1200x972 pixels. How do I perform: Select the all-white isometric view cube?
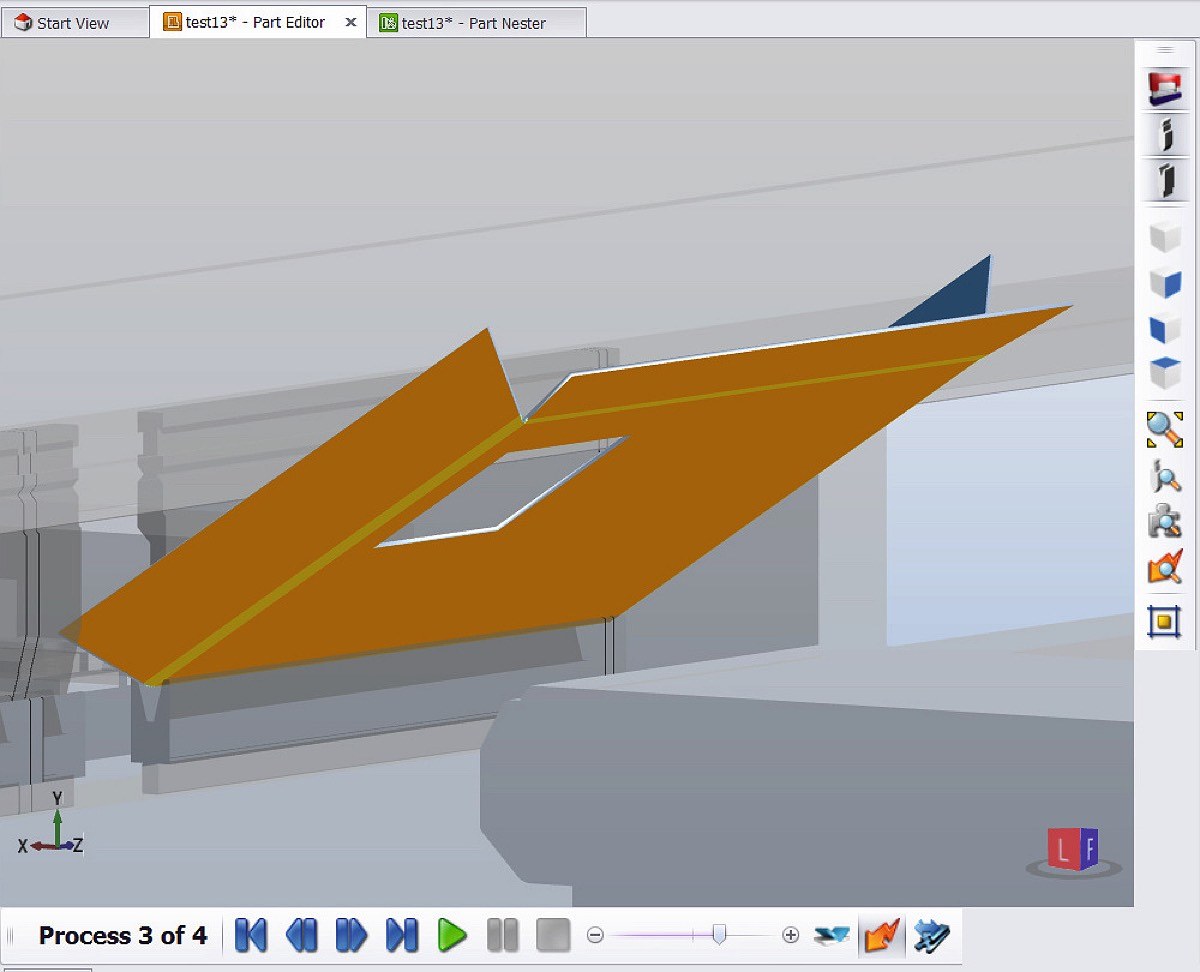1164,238
